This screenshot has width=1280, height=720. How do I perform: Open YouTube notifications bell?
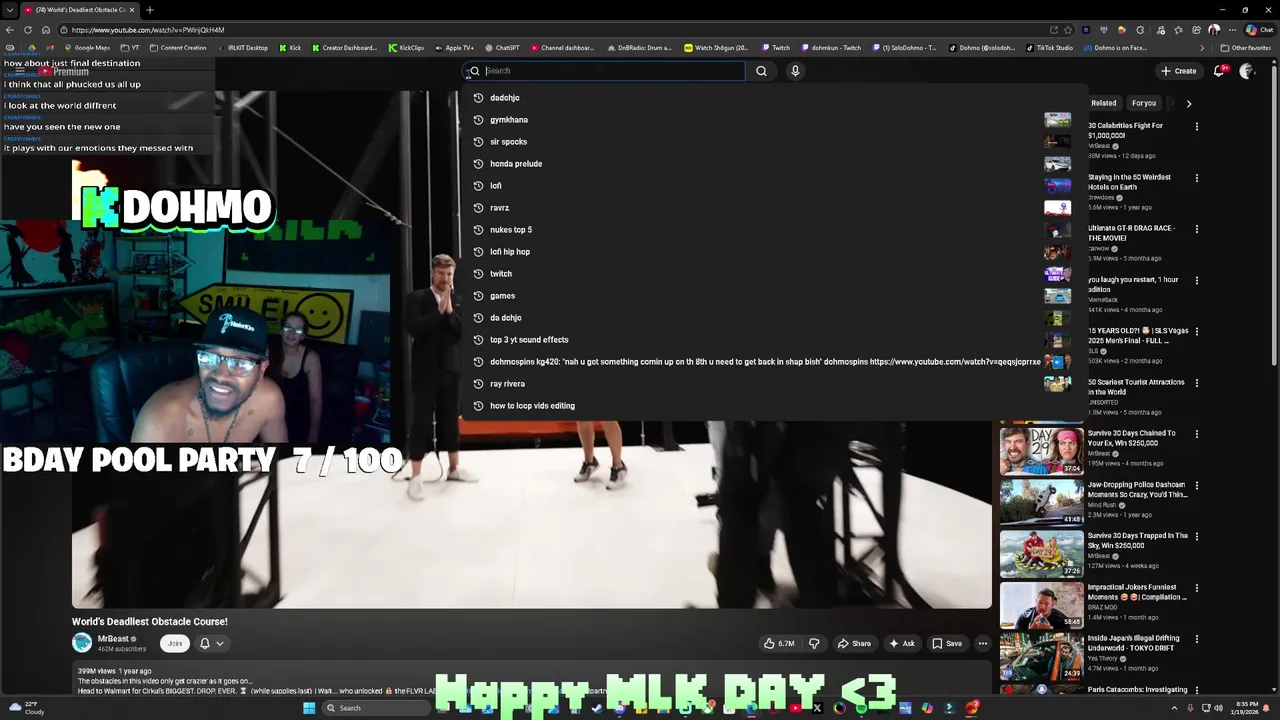(1219, 71)
